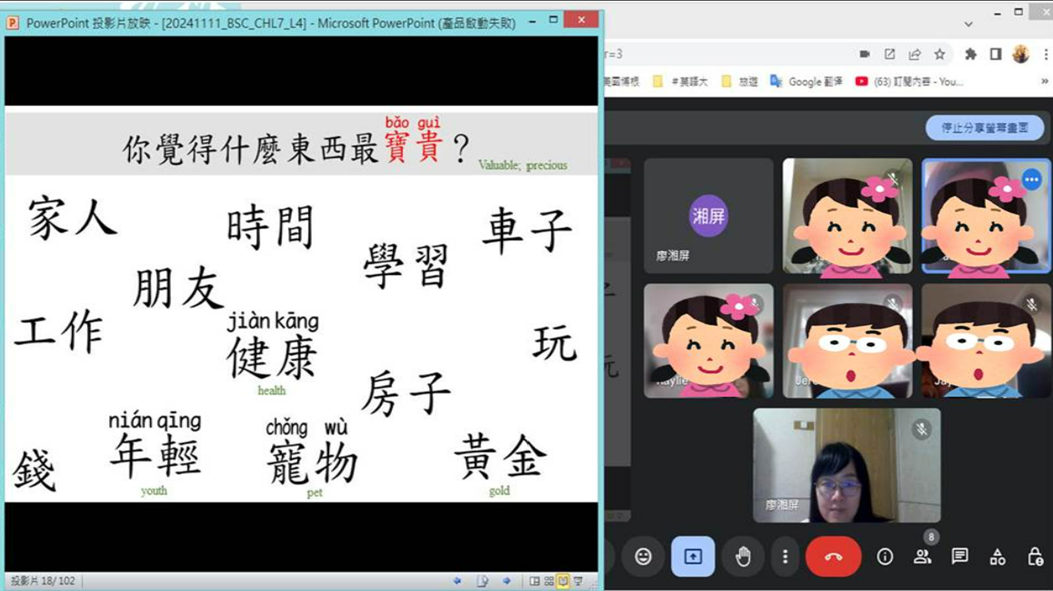Open host controls with the lock icon
The width and height of the screenshot is (1053, 591).
[x=1034, y=556]
